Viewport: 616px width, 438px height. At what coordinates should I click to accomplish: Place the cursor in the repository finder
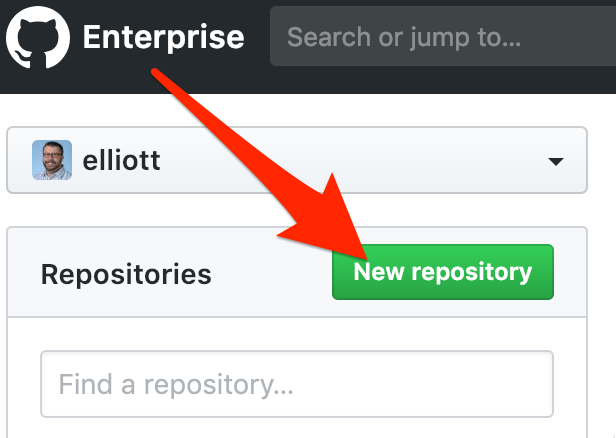point(297,384)
